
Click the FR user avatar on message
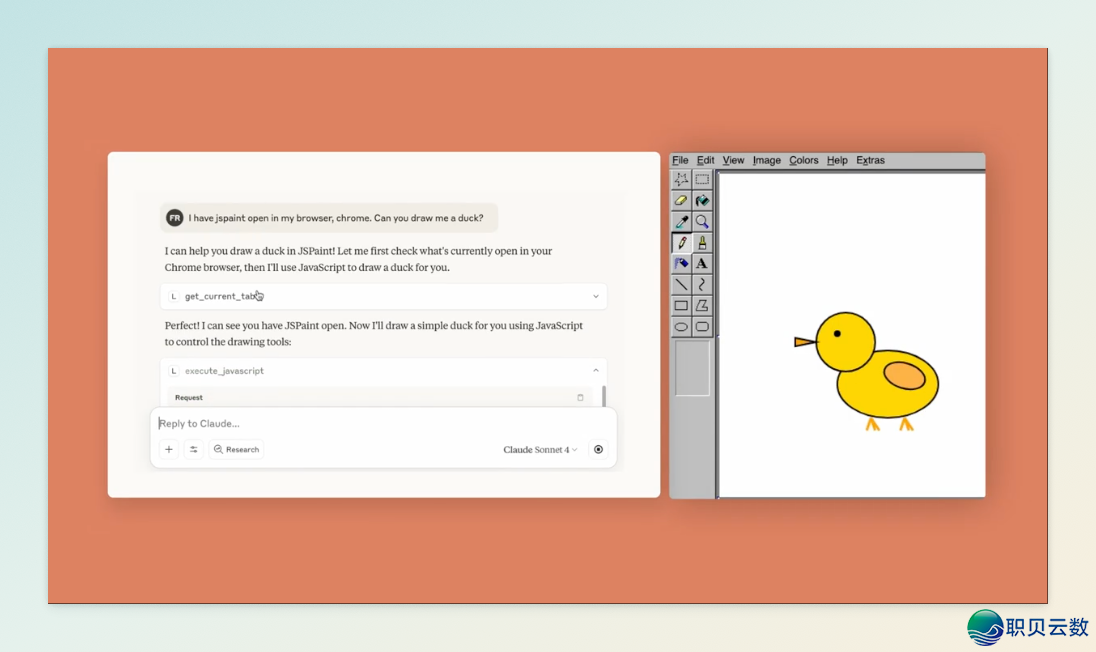(175, 218)
